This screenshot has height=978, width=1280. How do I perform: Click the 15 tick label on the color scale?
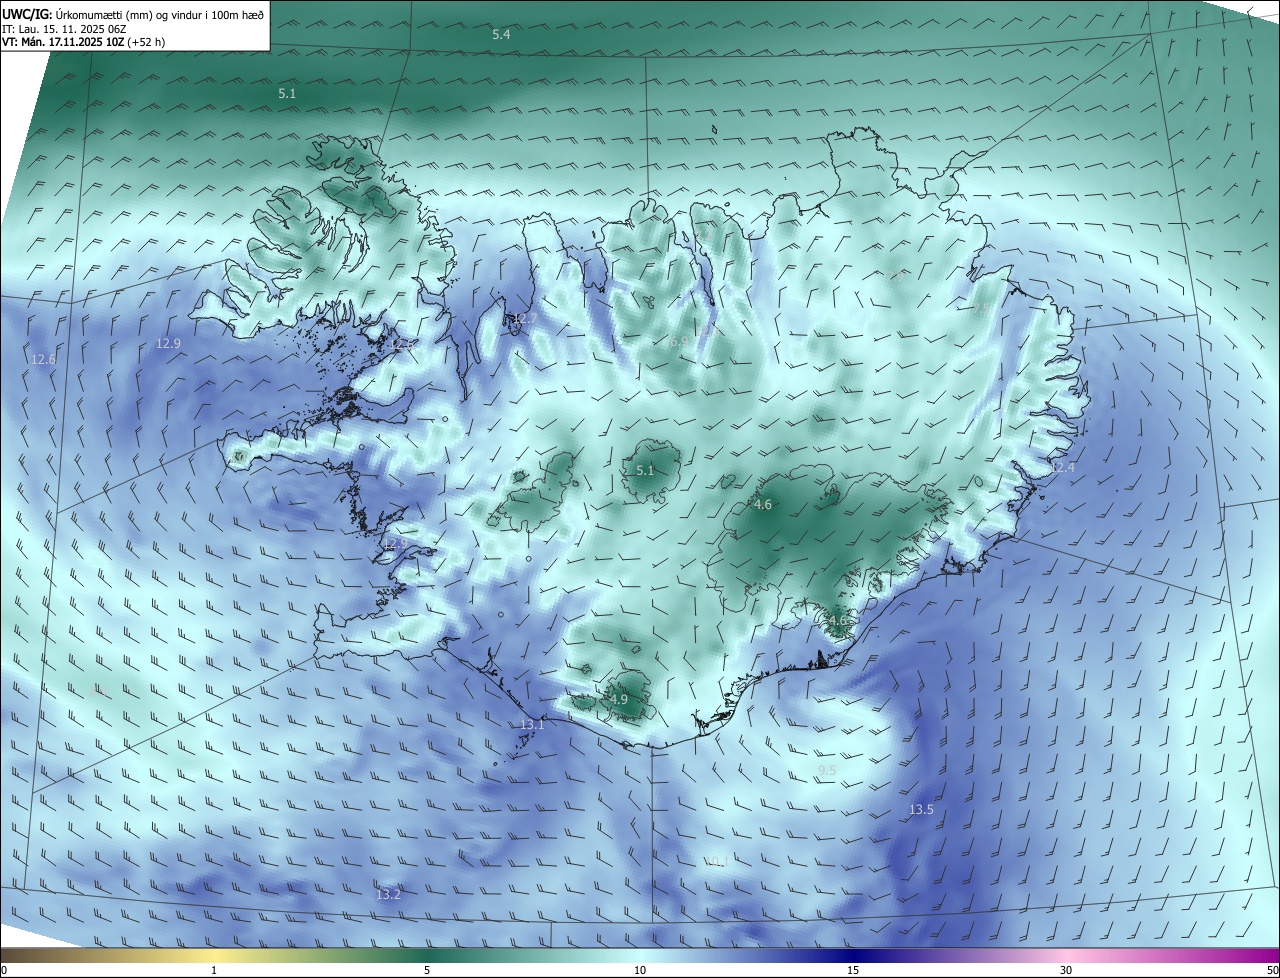click(x=853, y=970)
